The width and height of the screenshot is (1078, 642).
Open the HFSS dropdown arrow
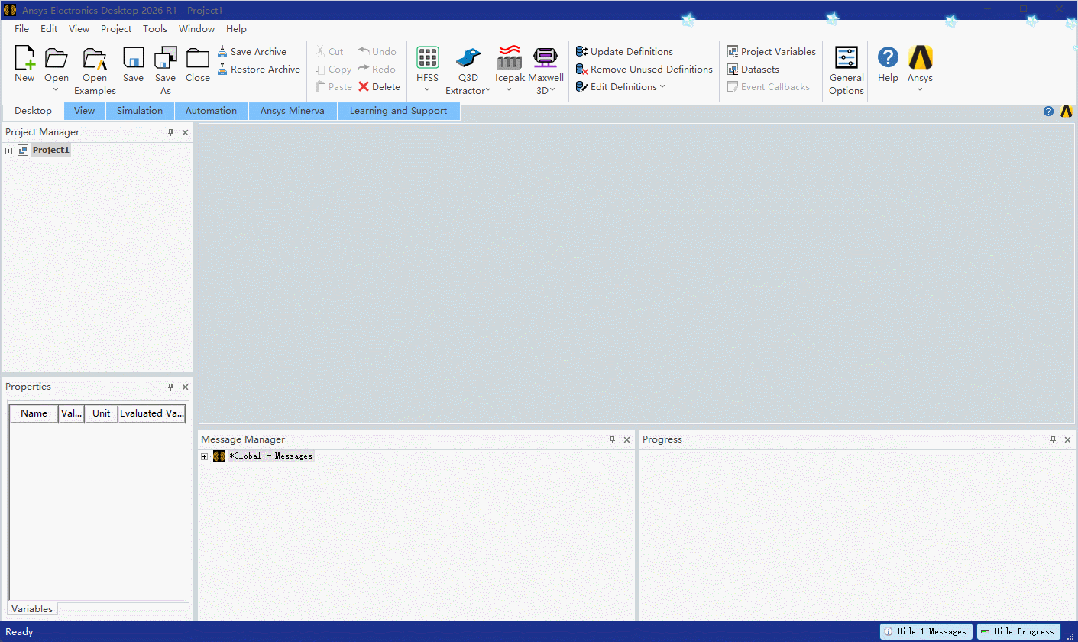[x=427, y=90]
